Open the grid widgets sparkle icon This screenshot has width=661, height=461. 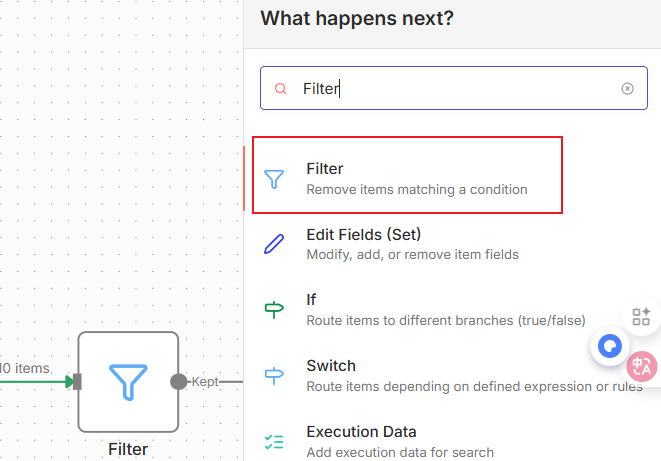point(641,318)
